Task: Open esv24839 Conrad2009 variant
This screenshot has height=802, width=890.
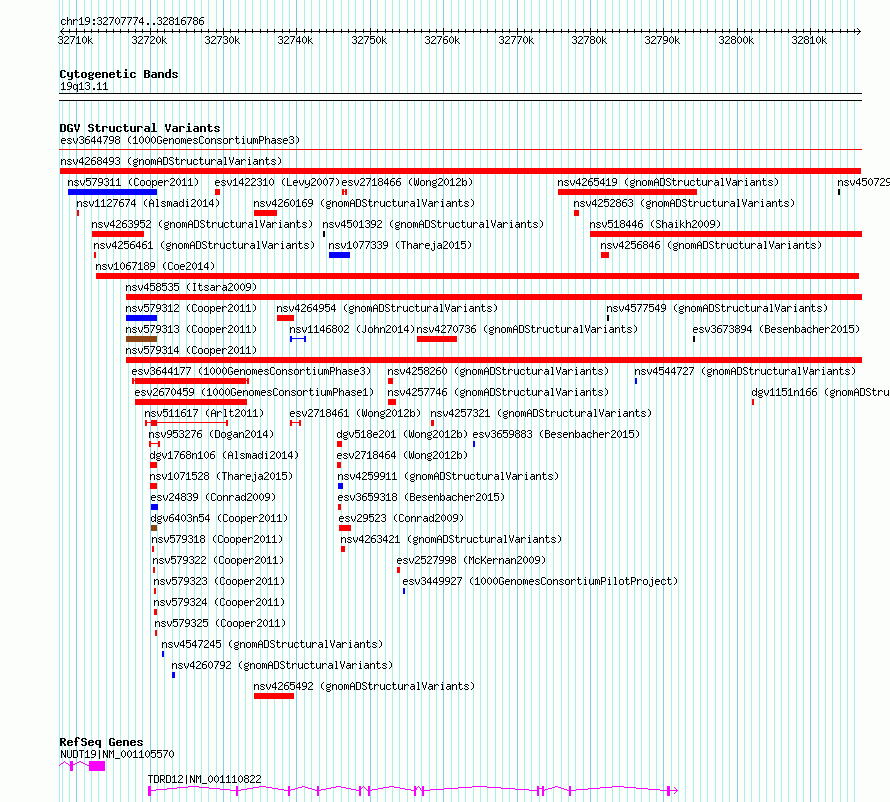Action: tap(213, 497)
